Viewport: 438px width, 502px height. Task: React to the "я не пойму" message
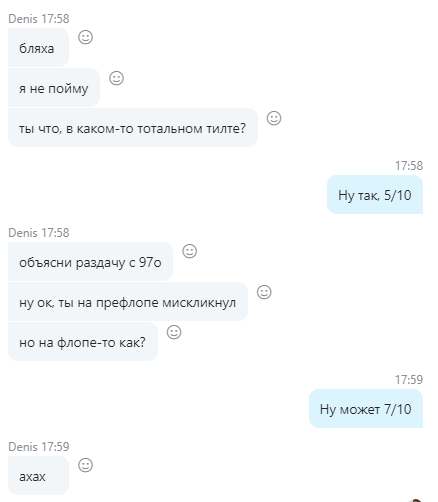point(116,78)
